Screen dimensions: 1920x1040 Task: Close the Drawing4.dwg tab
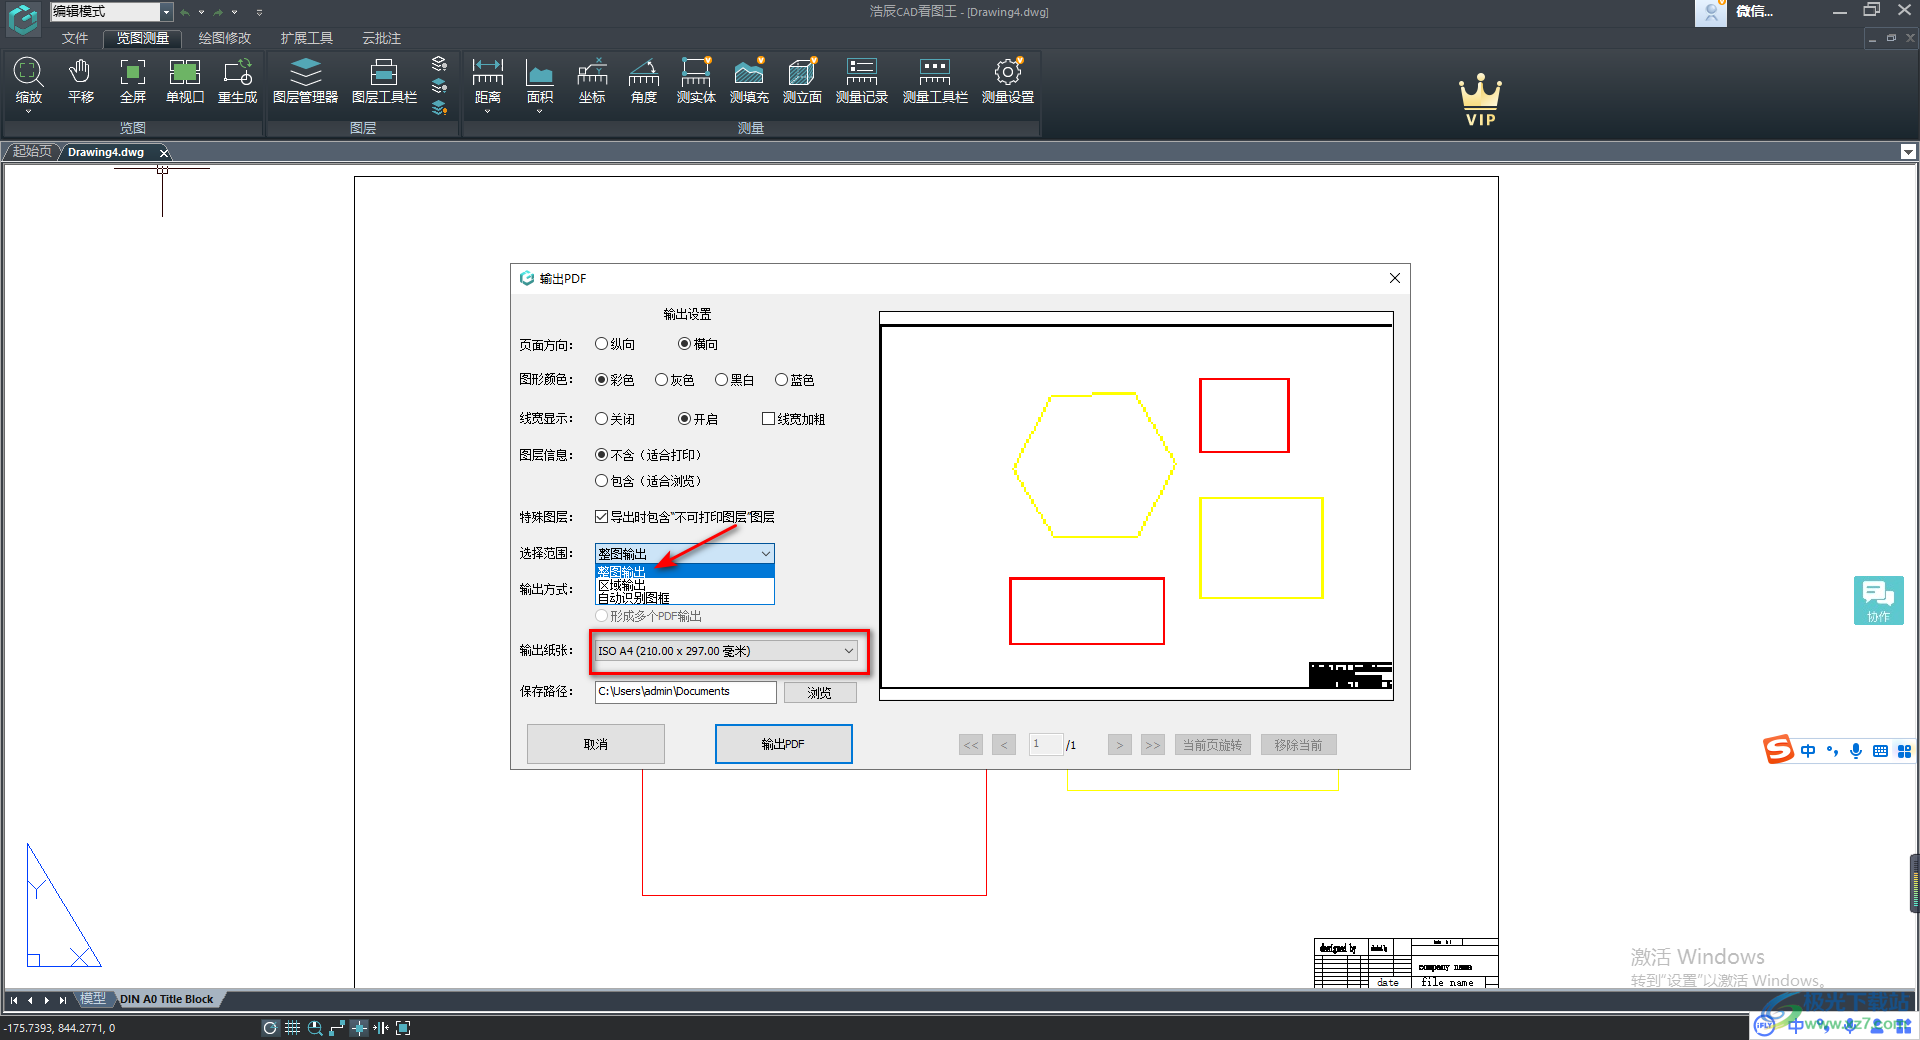tap(164, 152)
